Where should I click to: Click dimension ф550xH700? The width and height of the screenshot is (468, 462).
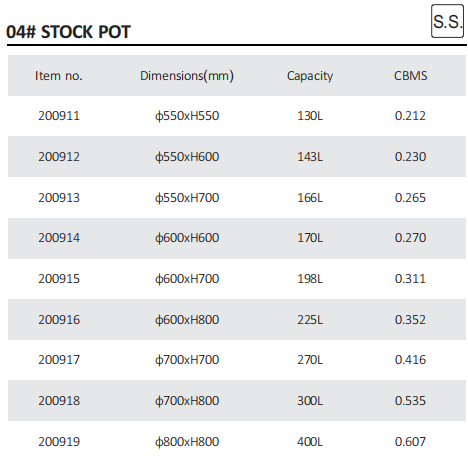coord(187,198)
